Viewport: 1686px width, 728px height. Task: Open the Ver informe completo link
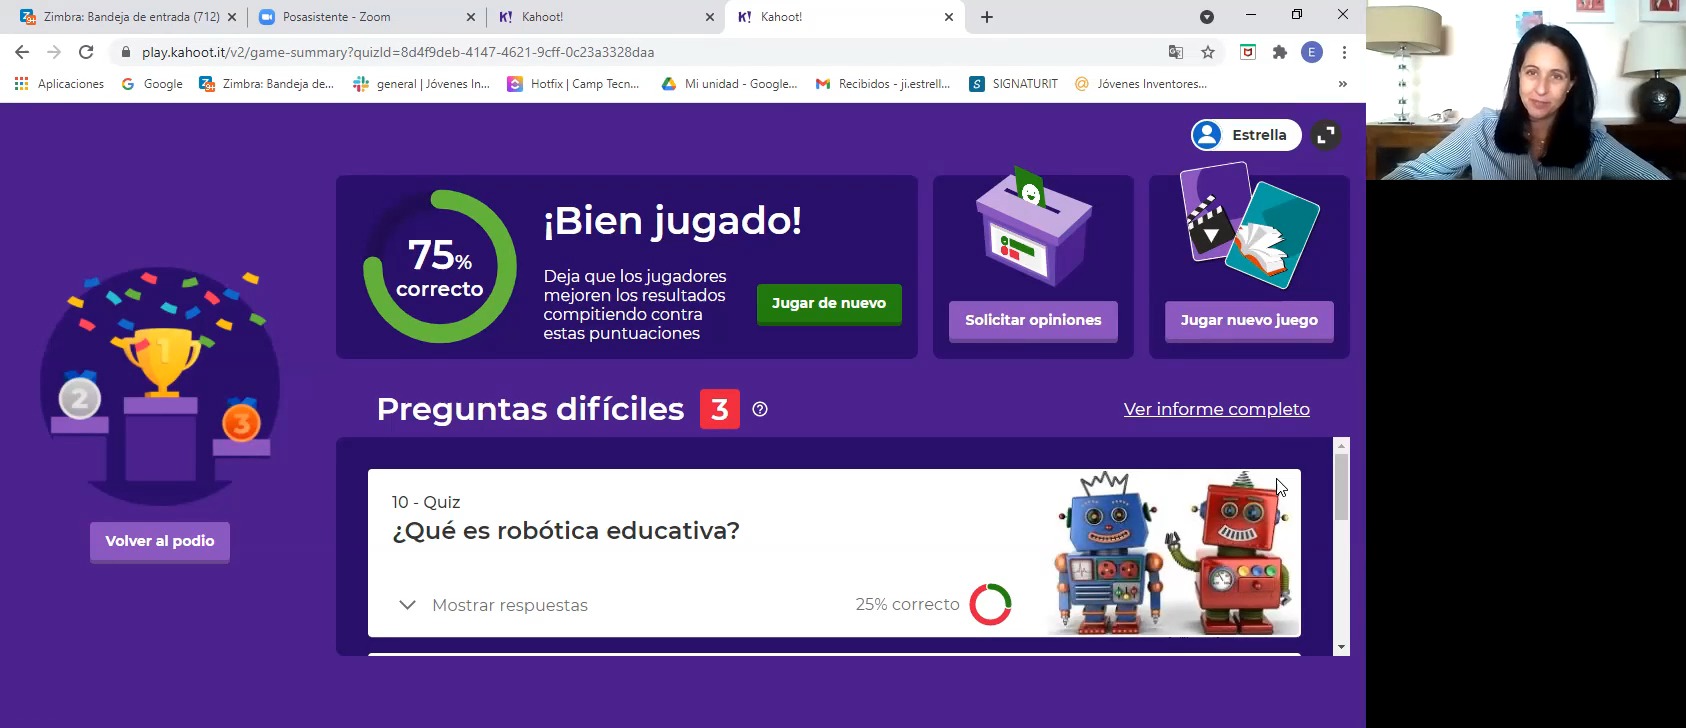point(1216,409)
